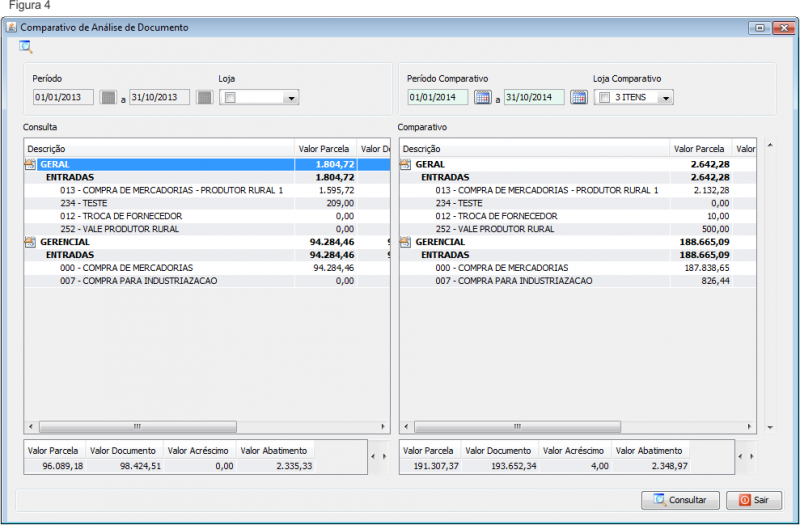Screen dimensions: 800x525
Task: Click the GERENCIAL folder icon in Comparativo
Action: pyautogui.click(x=405, y=242)
